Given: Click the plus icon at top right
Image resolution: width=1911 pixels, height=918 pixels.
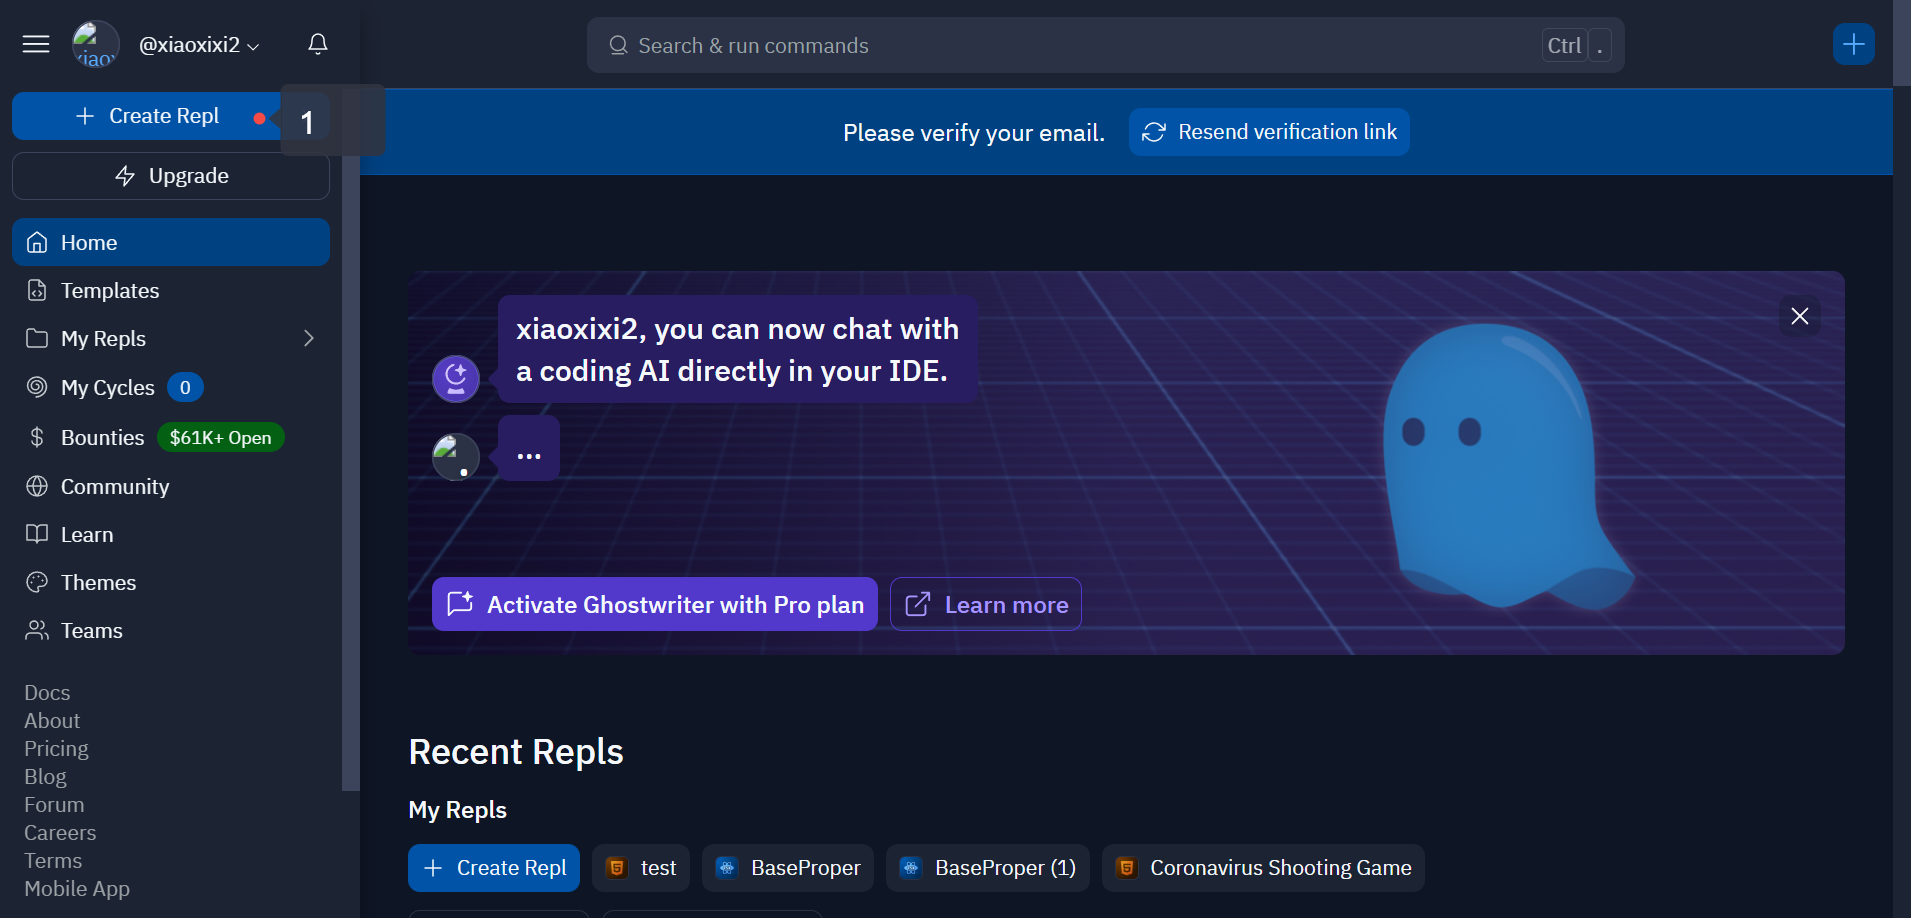Looking at the screenshot, I should tap(1854, 44).
